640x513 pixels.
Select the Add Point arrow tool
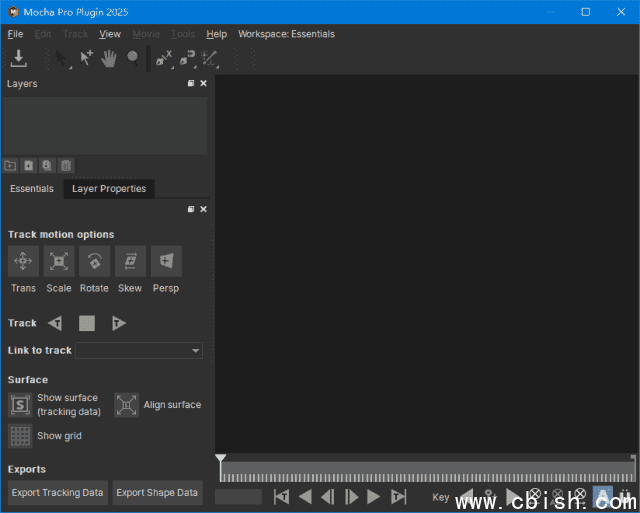(87, 58)
